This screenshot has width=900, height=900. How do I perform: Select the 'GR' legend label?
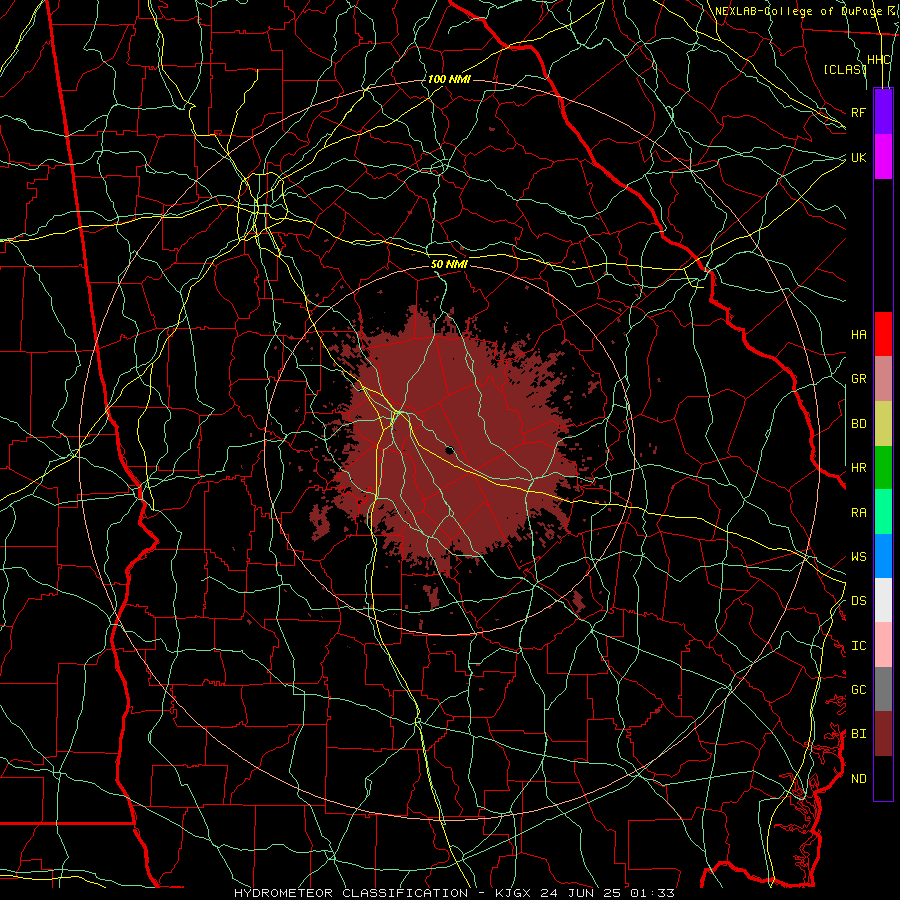pyautogui.click(x=859, y=379)
